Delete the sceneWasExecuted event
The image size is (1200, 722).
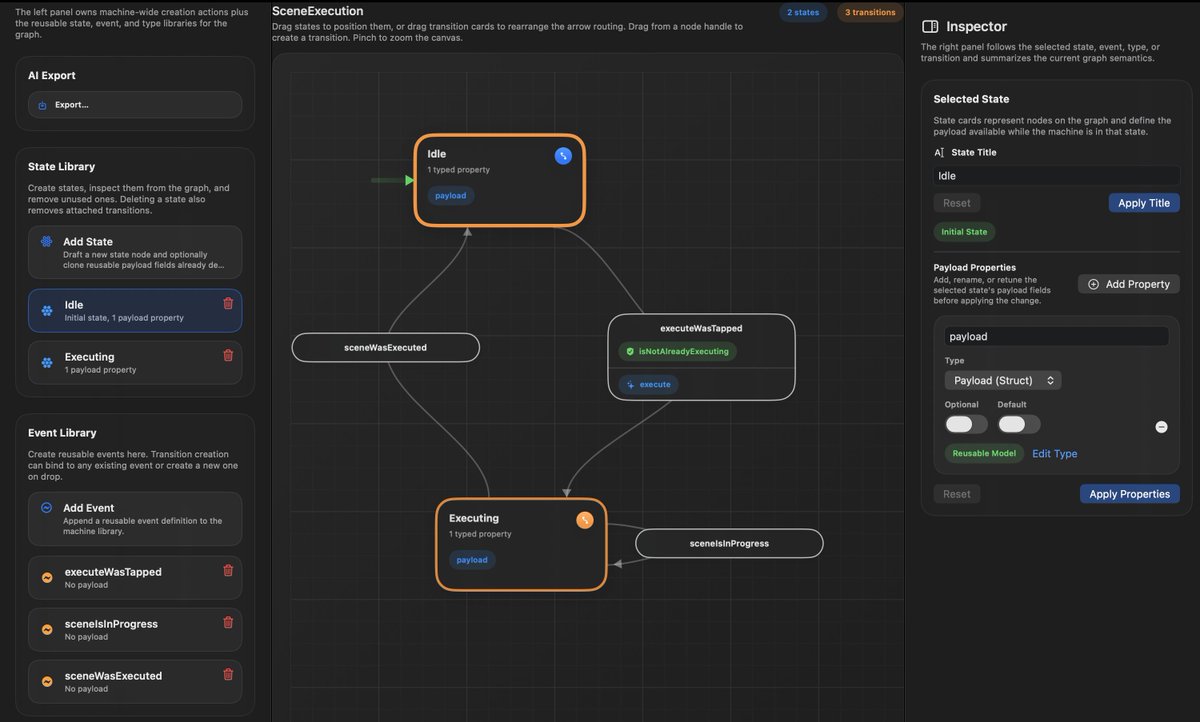(x=228, y=674)
